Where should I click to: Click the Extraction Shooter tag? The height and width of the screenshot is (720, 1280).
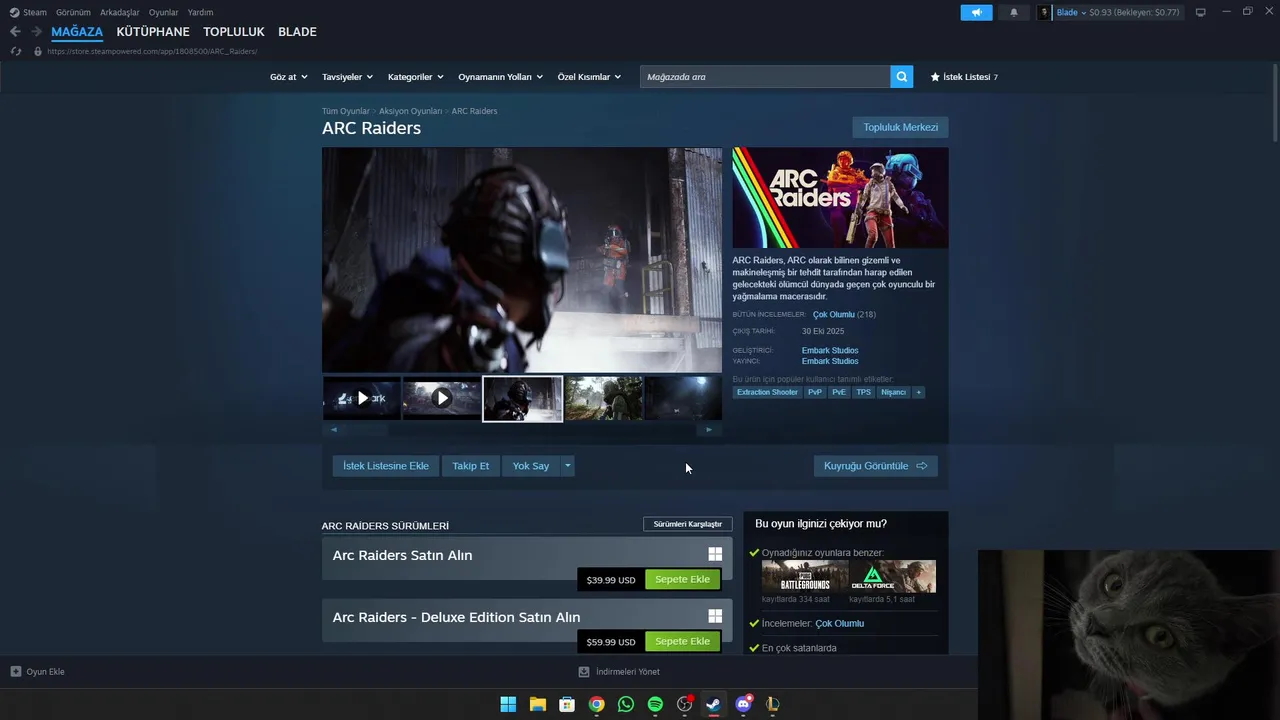(x=767, y=392)
